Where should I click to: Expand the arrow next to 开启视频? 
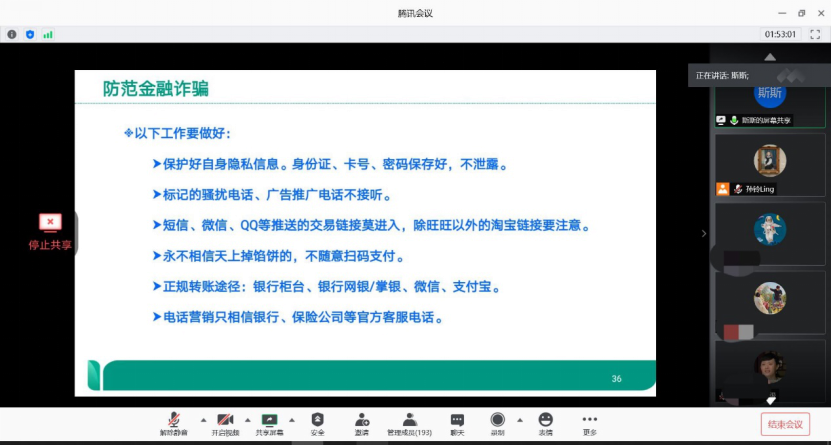coord(246,420)
